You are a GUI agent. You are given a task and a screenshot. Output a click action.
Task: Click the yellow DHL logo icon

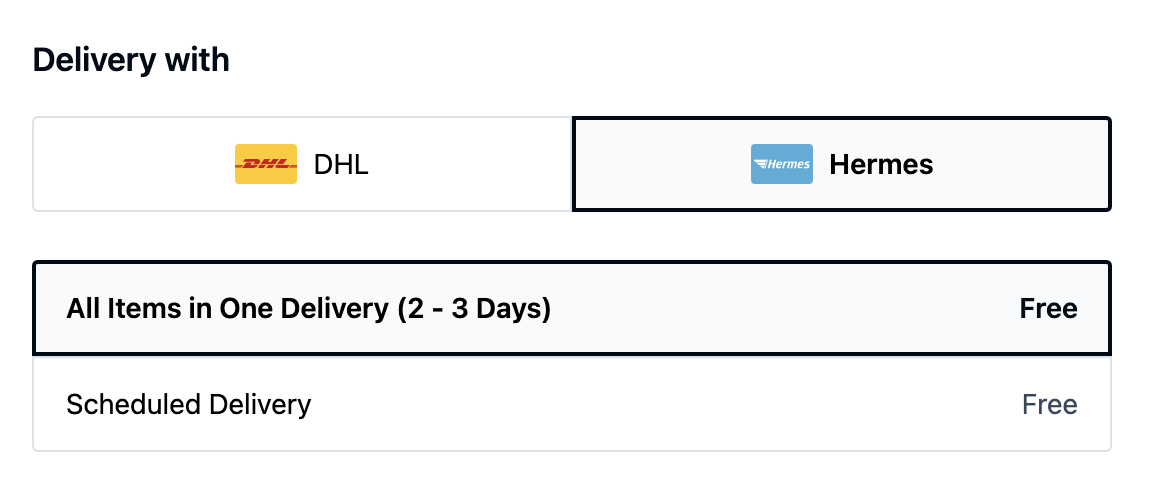[265, 164]
